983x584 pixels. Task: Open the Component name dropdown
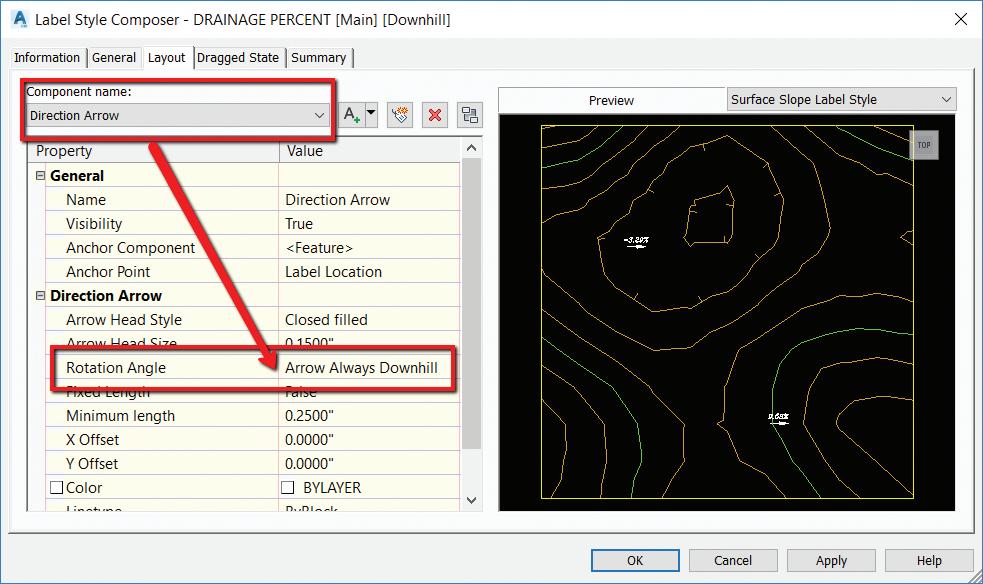[x=178, y=115]
